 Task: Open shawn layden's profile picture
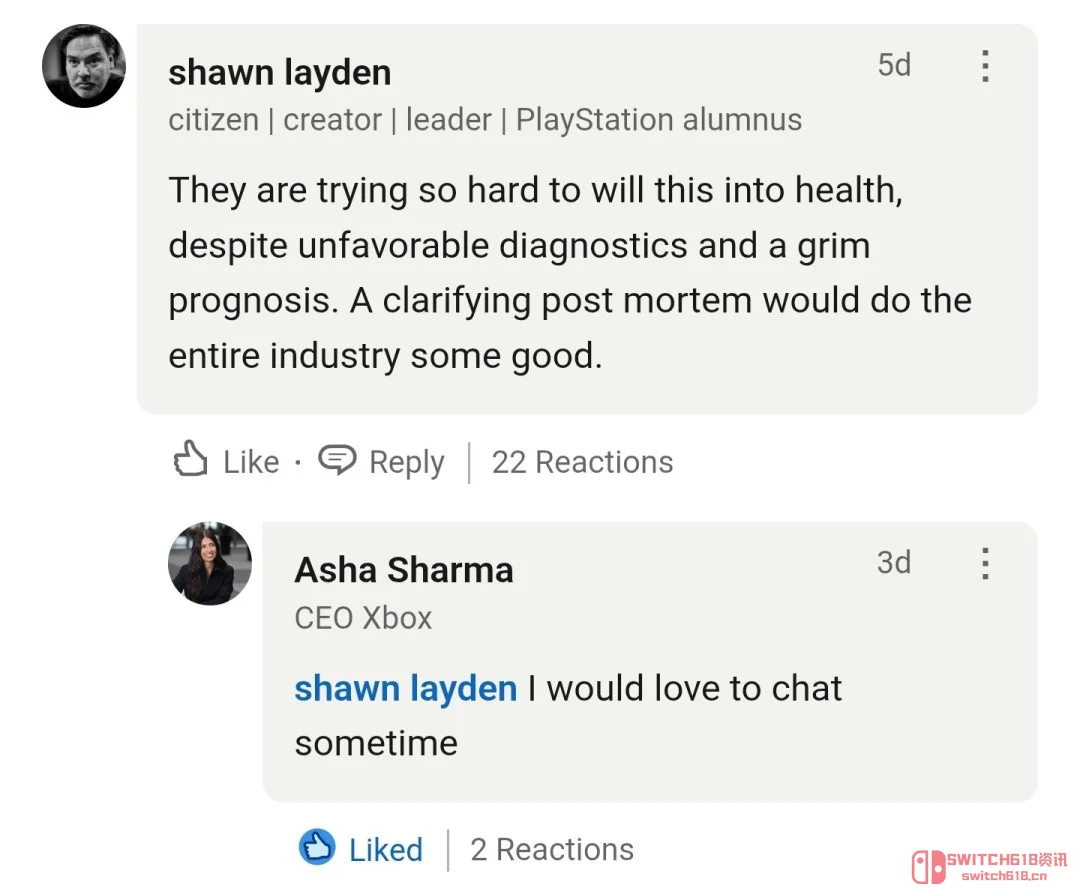coord(83,66)
